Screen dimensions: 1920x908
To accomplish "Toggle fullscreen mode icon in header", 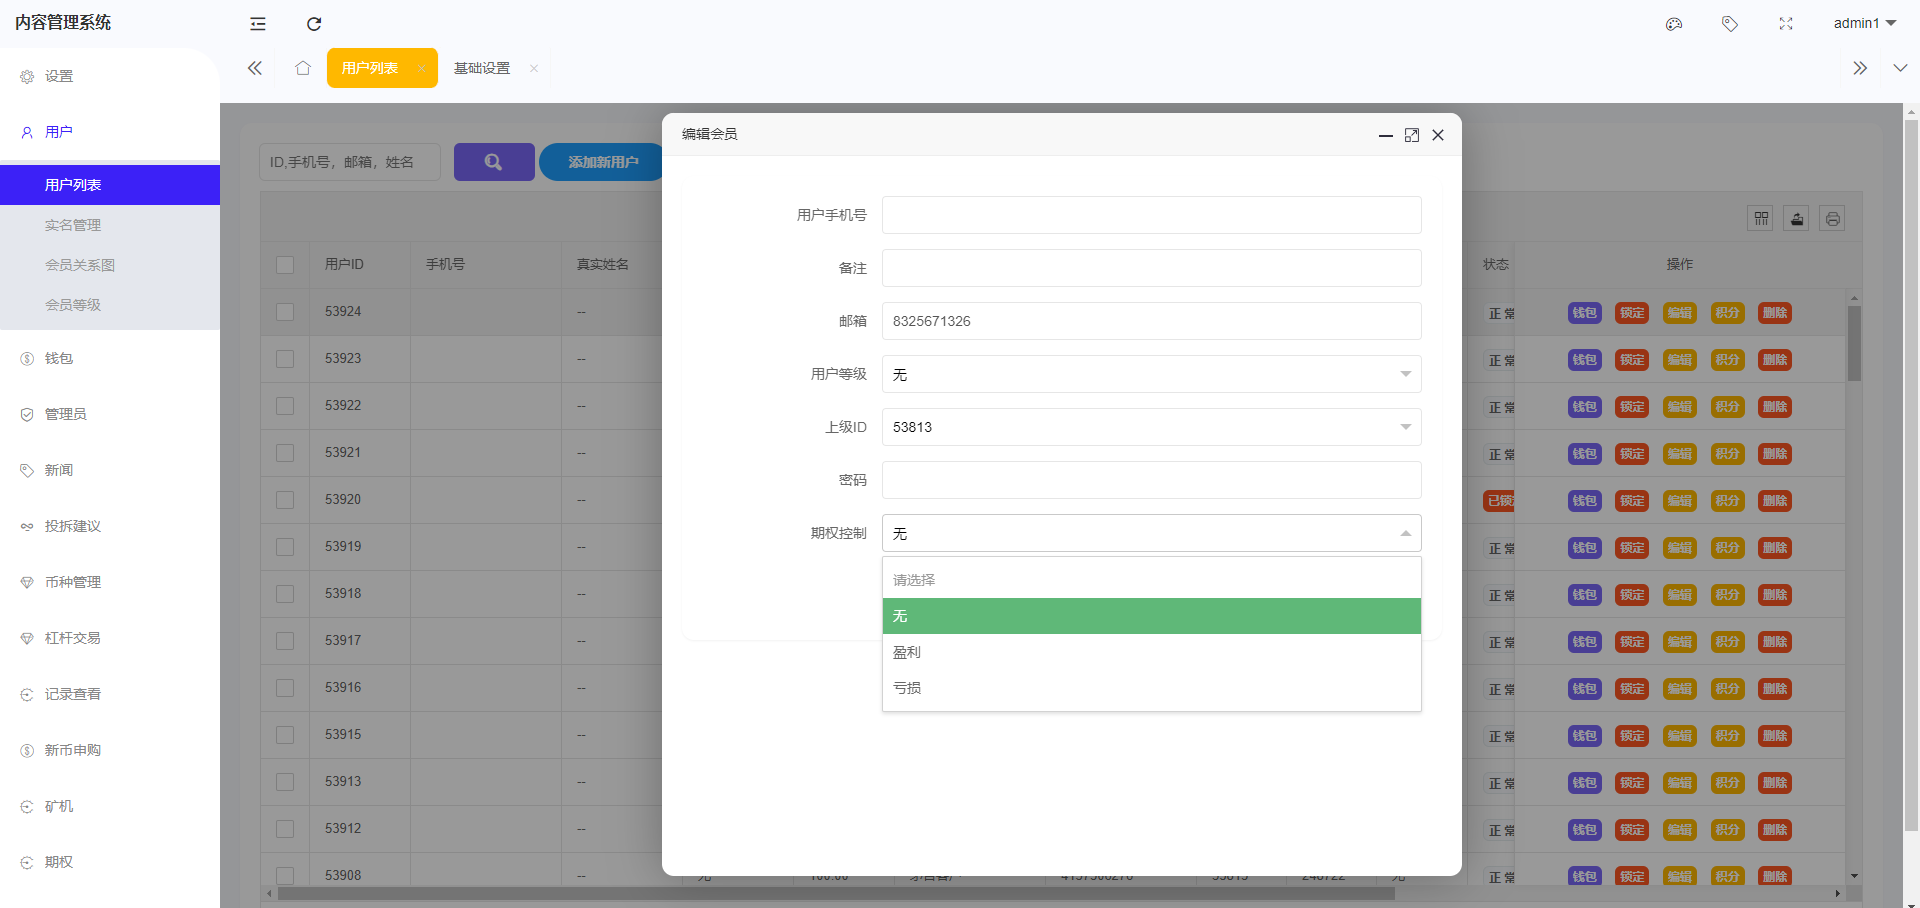I will click(1786, 24).
